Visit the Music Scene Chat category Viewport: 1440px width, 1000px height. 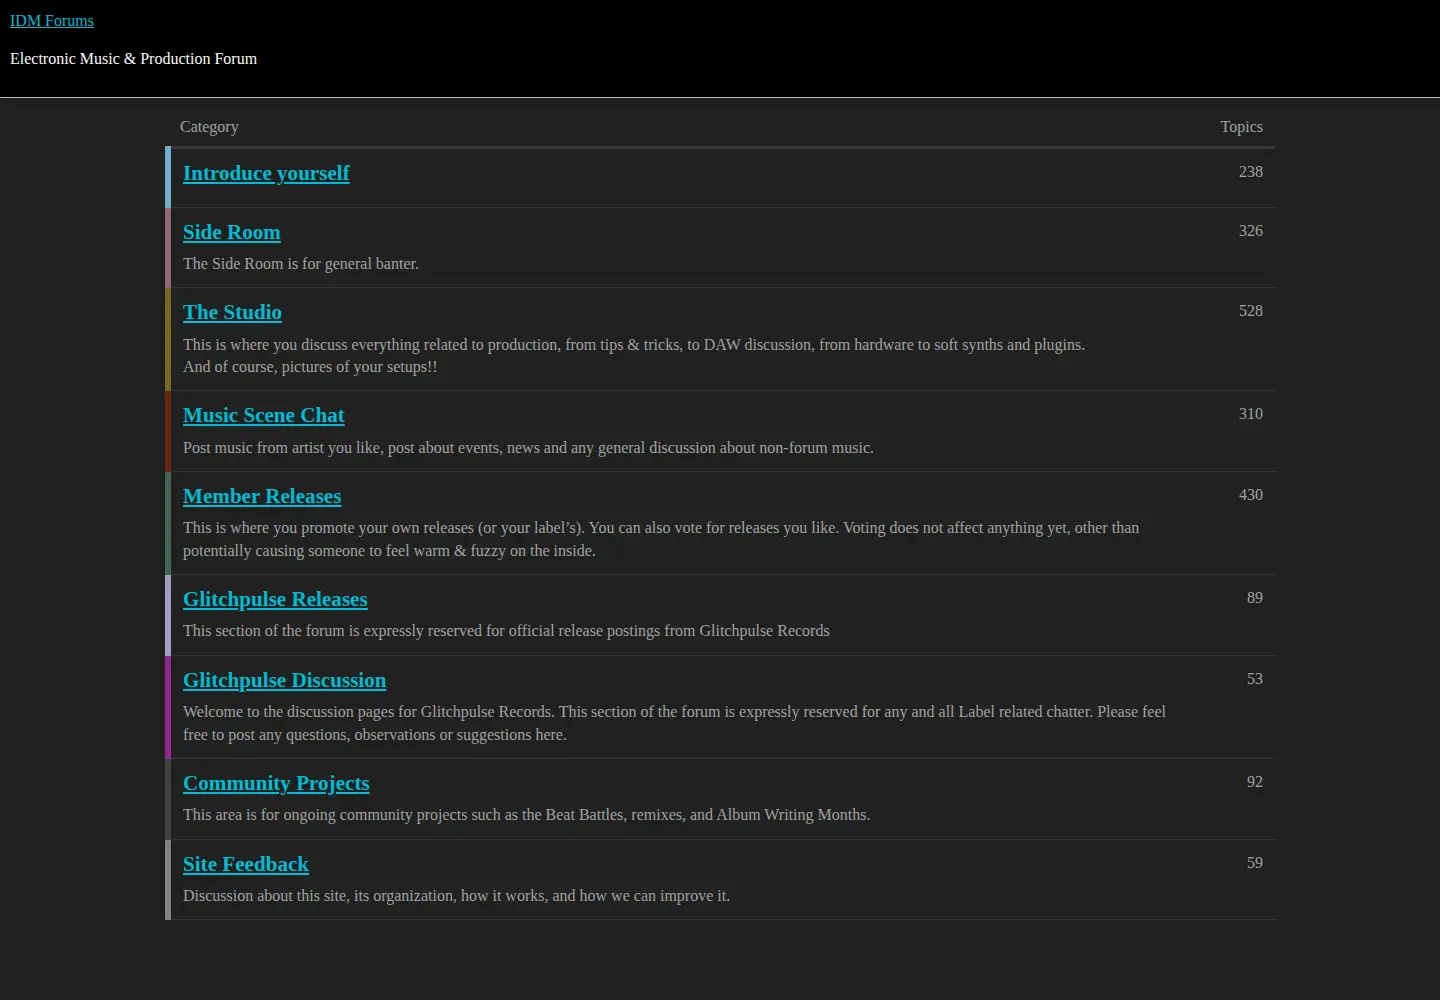point(264,415)
